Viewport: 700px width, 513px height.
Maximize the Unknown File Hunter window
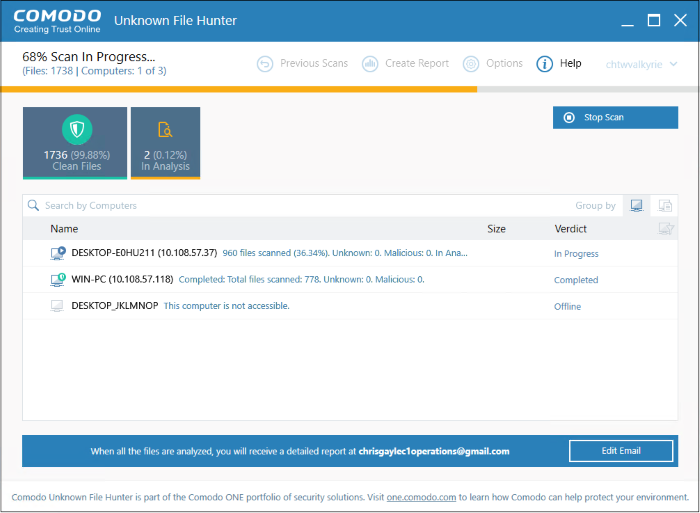(654, 21)
